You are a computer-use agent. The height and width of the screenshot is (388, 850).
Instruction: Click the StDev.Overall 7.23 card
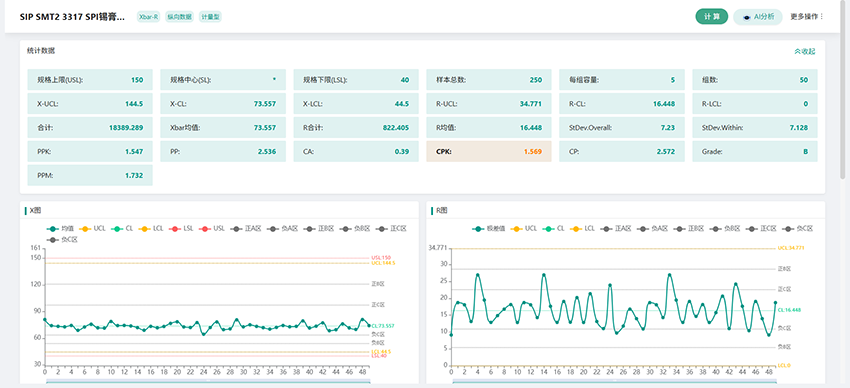click(x=622, y=128)
